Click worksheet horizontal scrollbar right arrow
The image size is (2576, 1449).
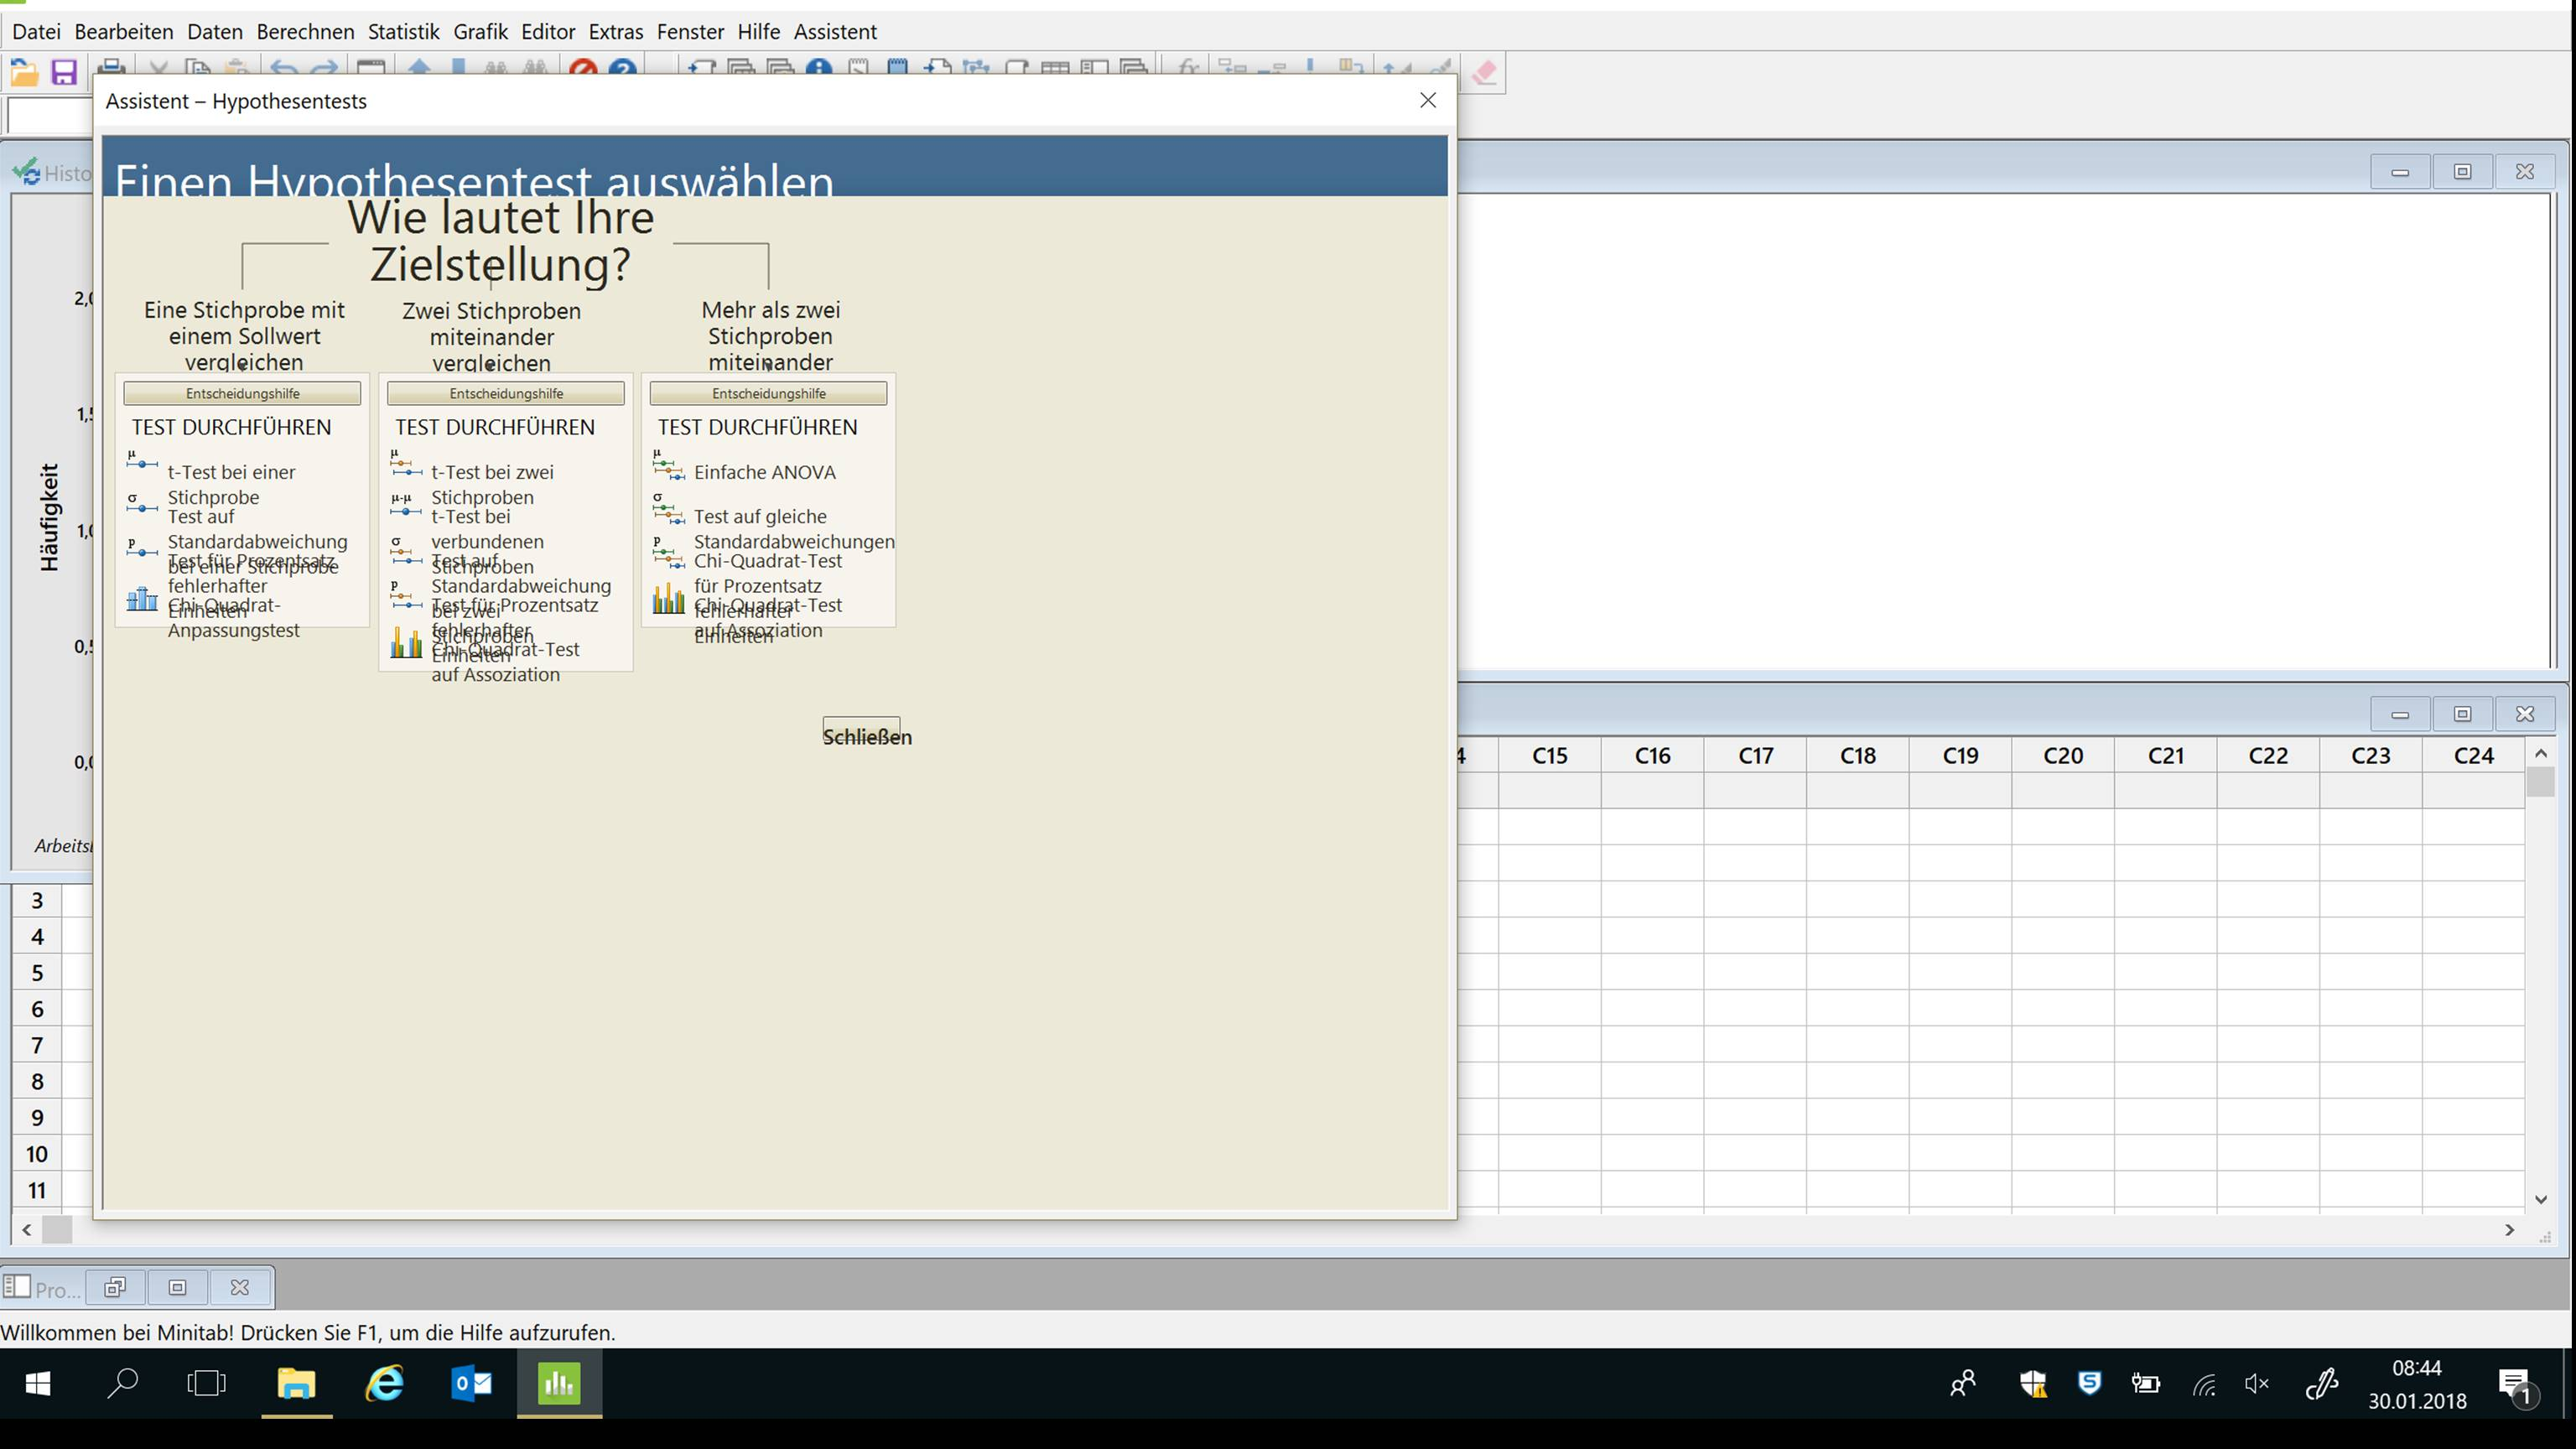click(2508, 1230)
